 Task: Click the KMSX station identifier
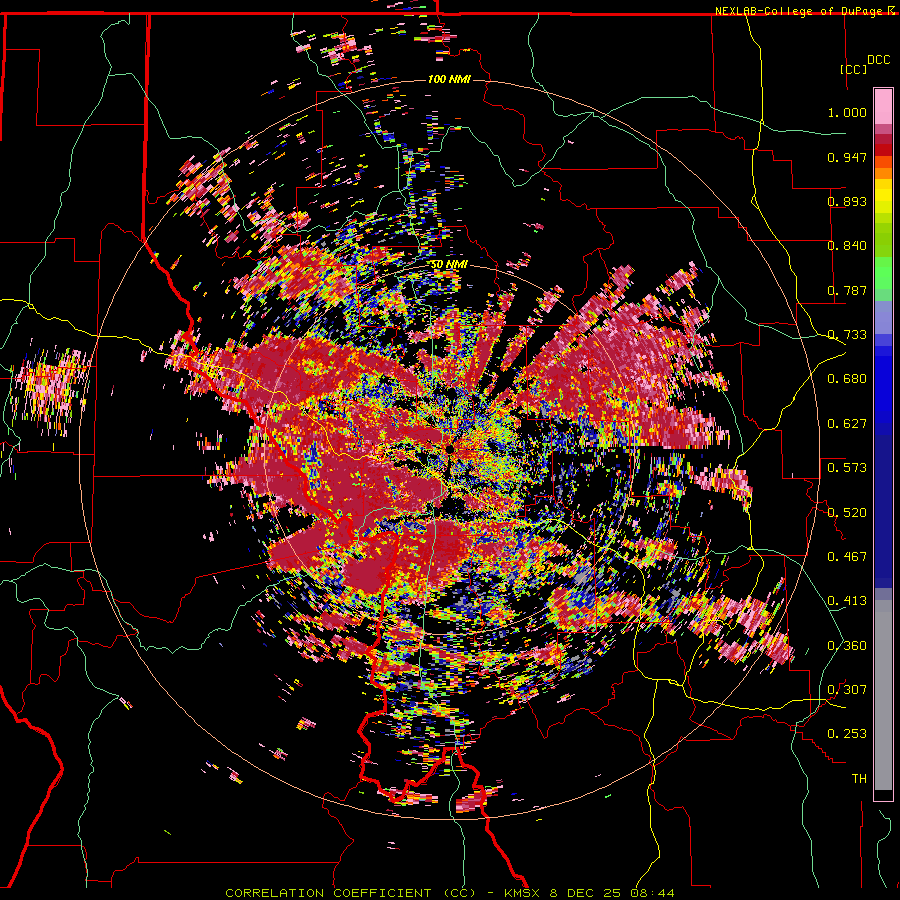coord(524,893)
